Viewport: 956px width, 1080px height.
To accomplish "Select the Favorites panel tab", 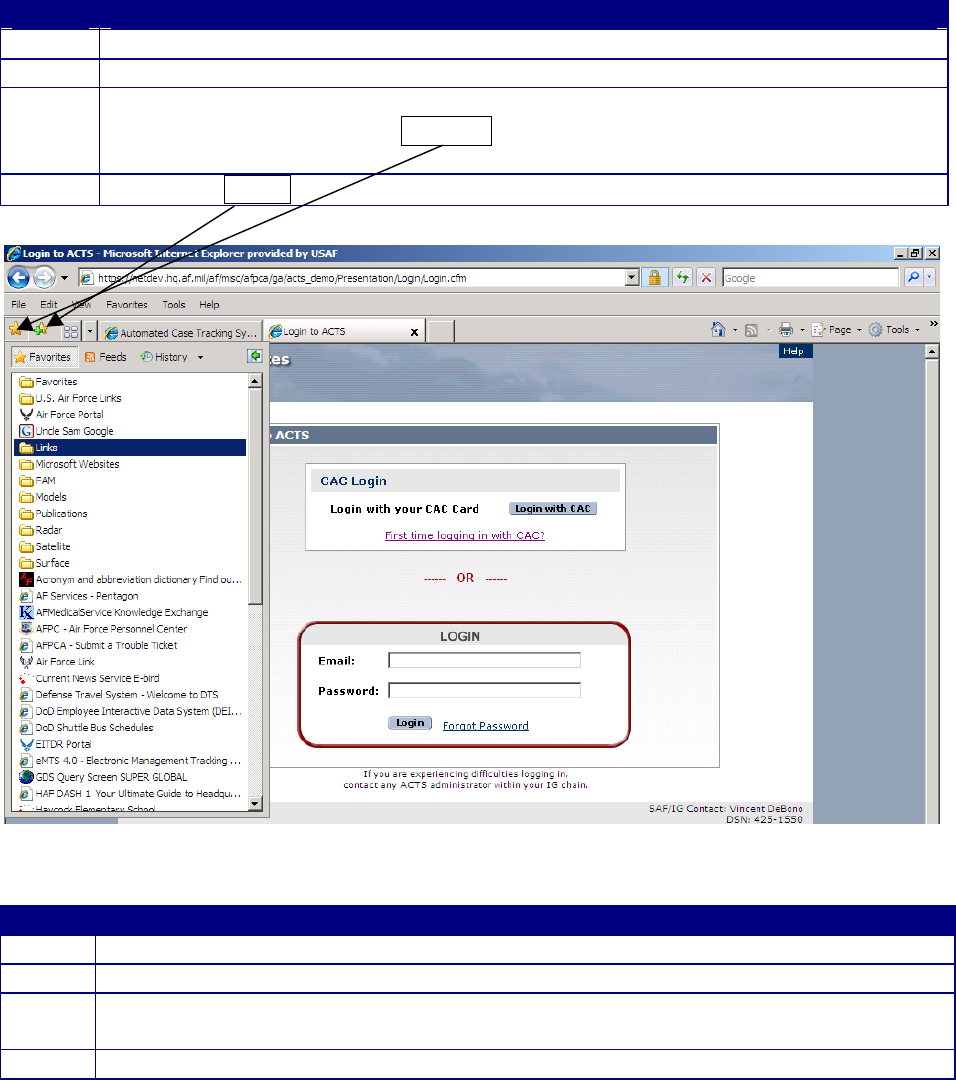I will [x=42, y=357].
